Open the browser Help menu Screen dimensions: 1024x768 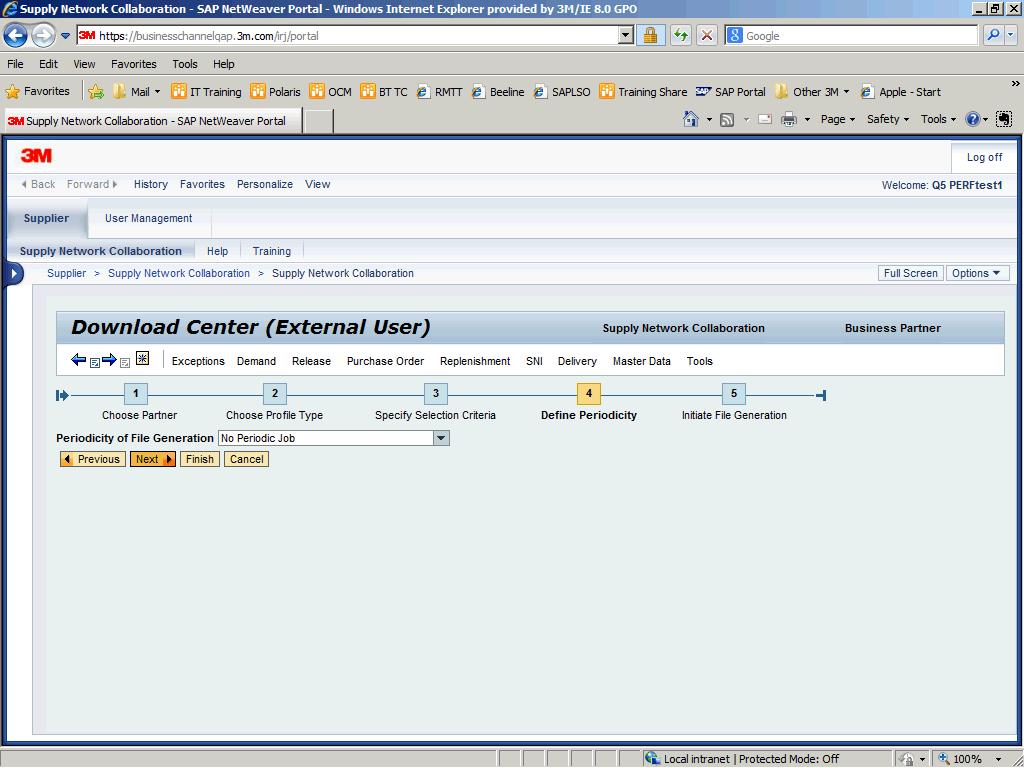(223, 64)
